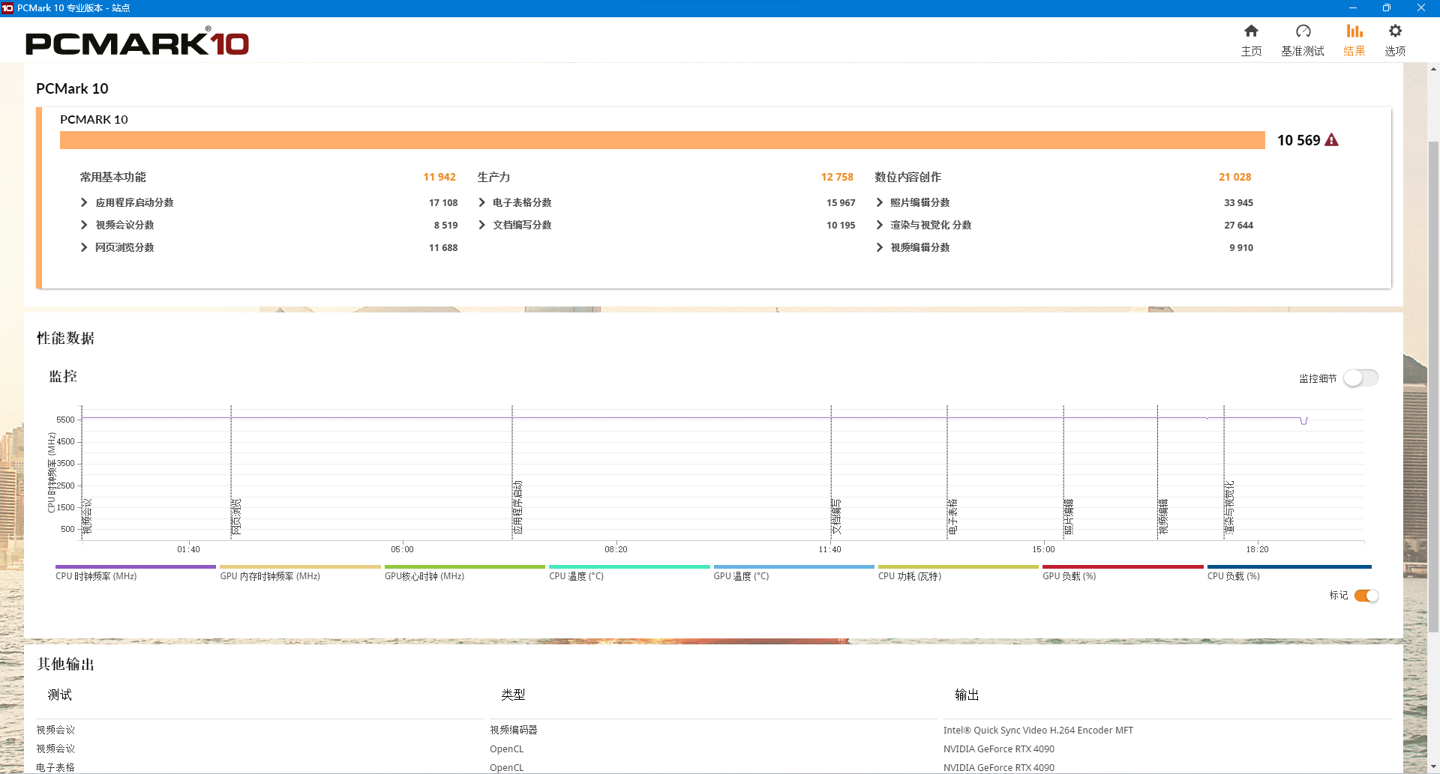Select GPU 内存时钟频率 (MHz) legend swatch

click(300, 567)
